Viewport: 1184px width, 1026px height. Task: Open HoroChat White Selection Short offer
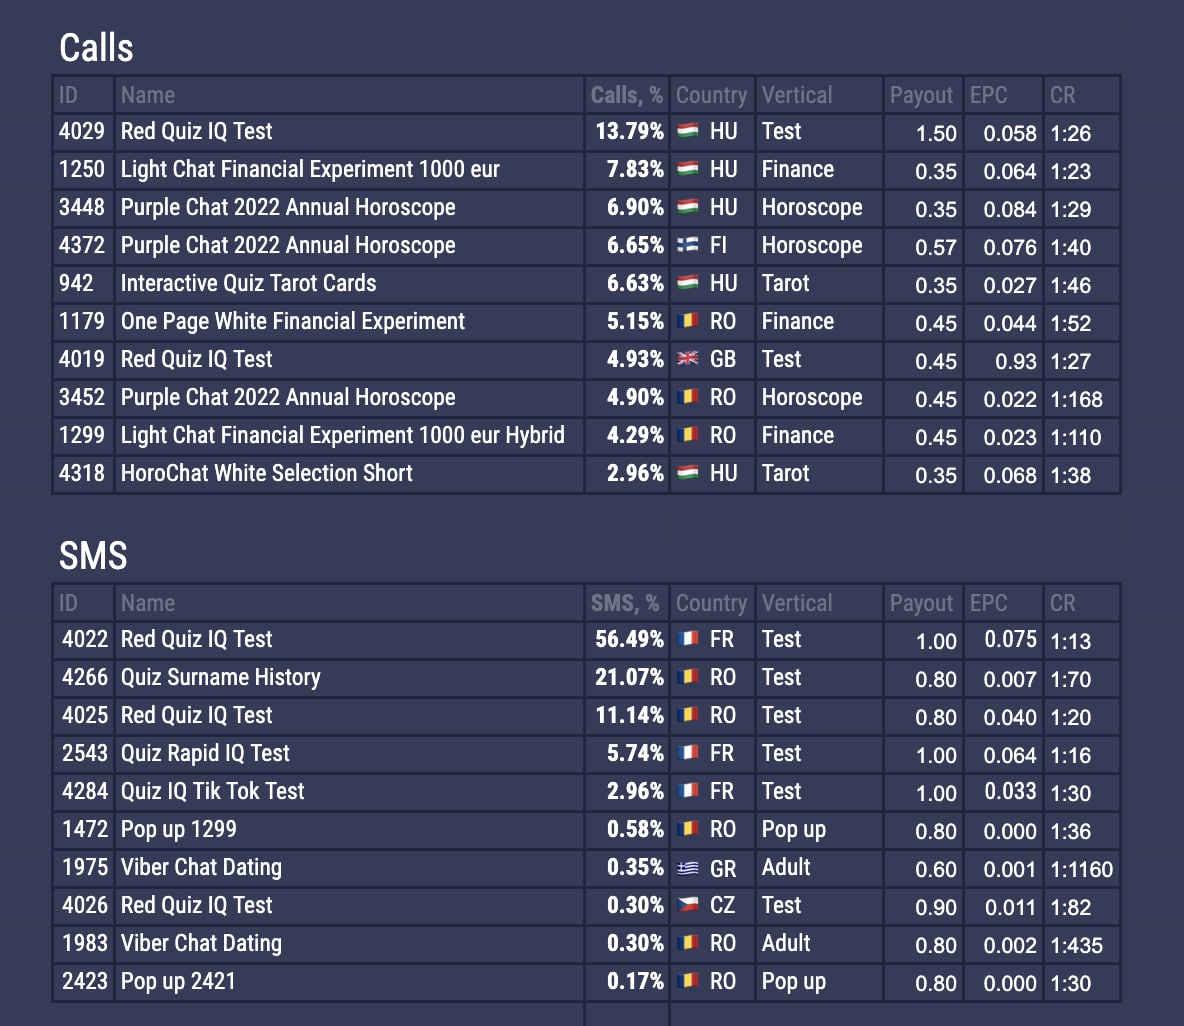[266, 473]
